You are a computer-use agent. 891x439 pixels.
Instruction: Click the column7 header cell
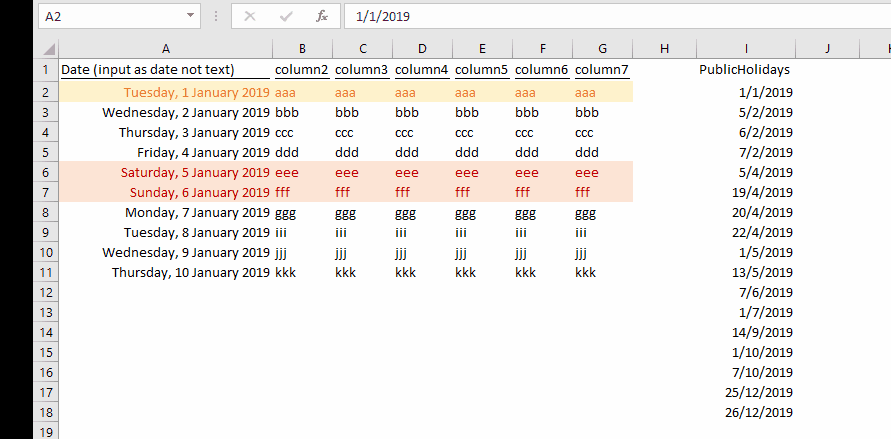pyautogui.click(x=602, y=70)
